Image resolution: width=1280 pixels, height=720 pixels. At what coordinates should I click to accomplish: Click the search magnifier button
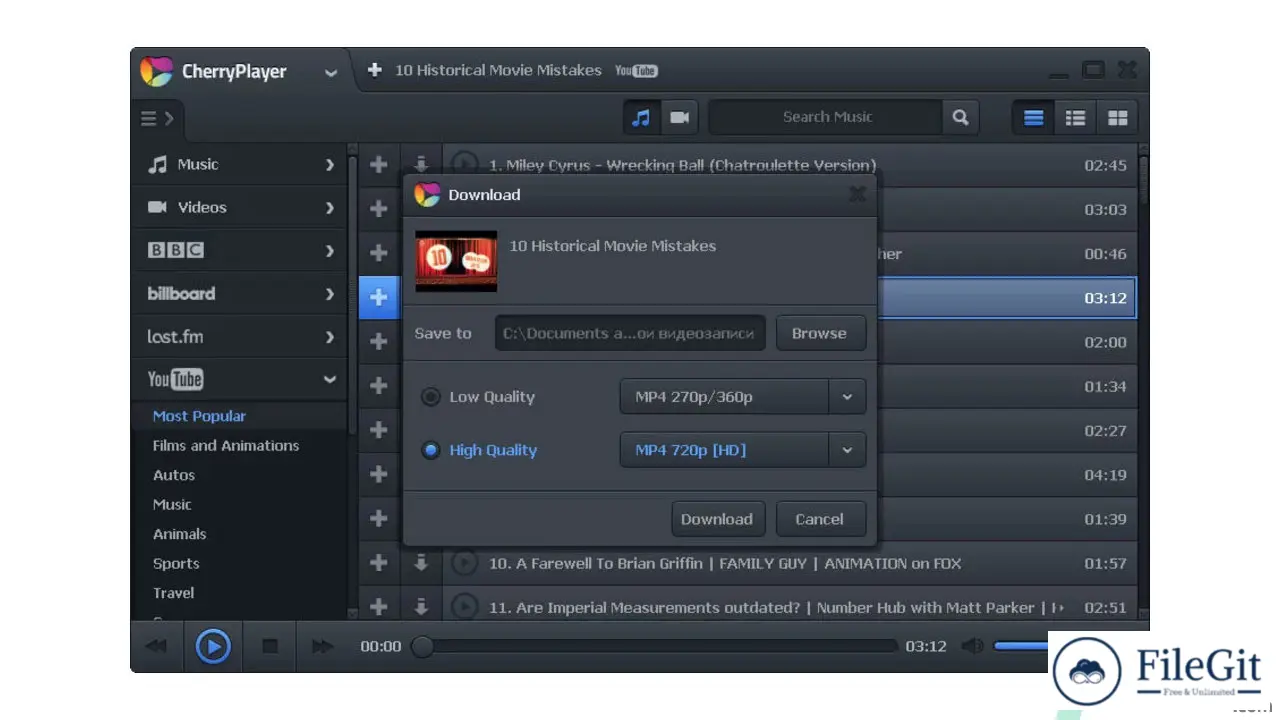[960, 117]
